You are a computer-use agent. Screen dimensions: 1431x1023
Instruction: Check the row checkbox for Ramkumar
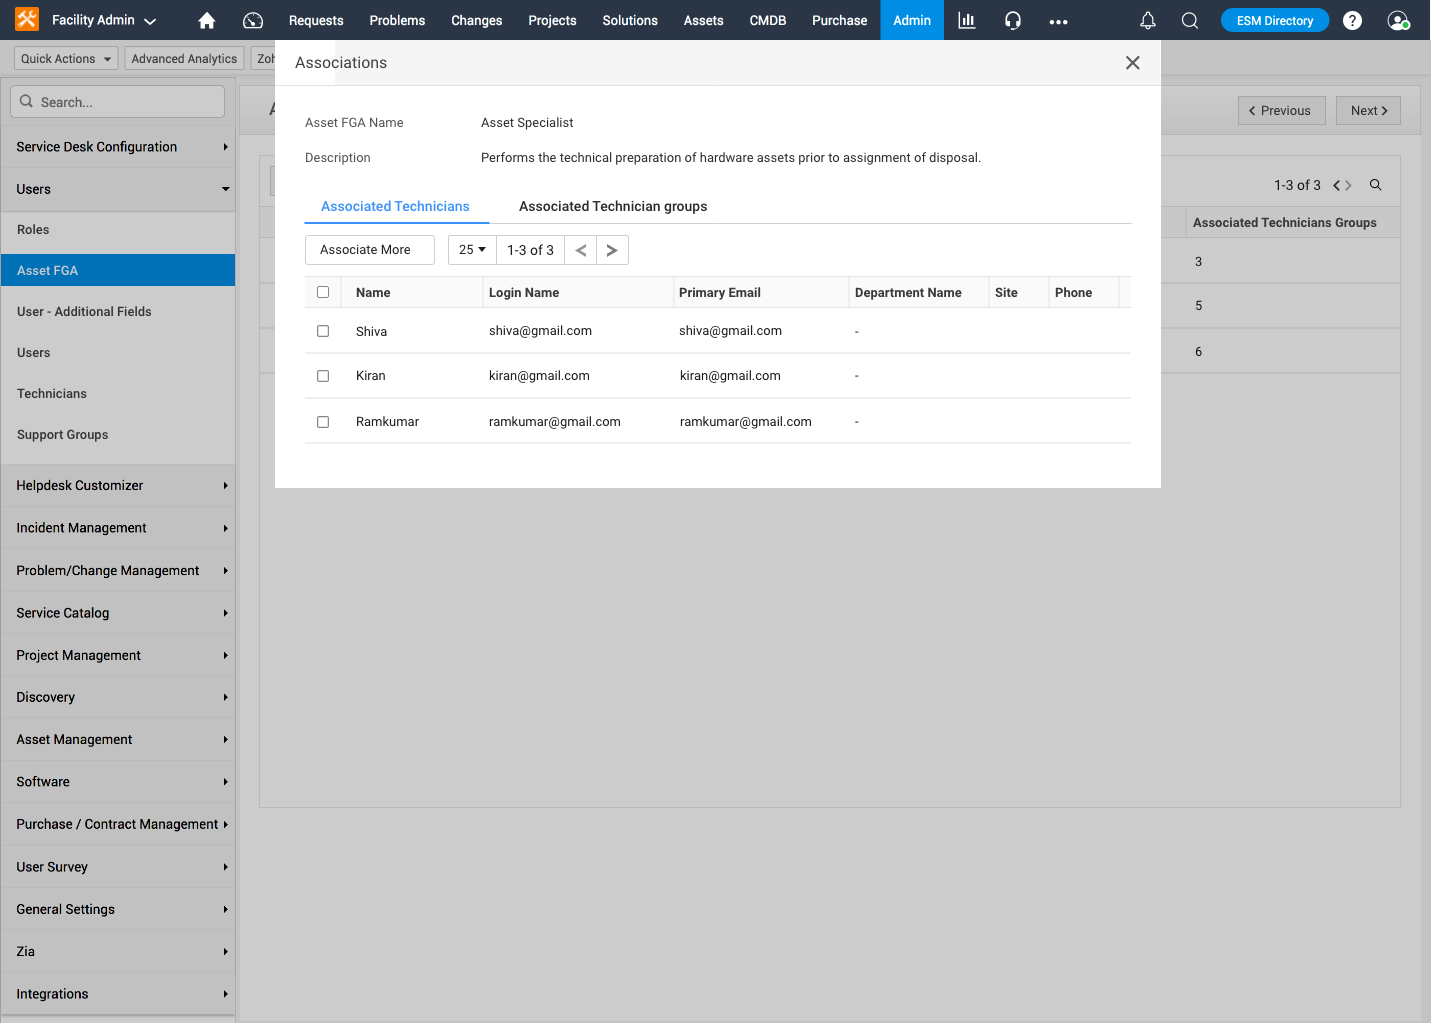(x=323, y=421)
